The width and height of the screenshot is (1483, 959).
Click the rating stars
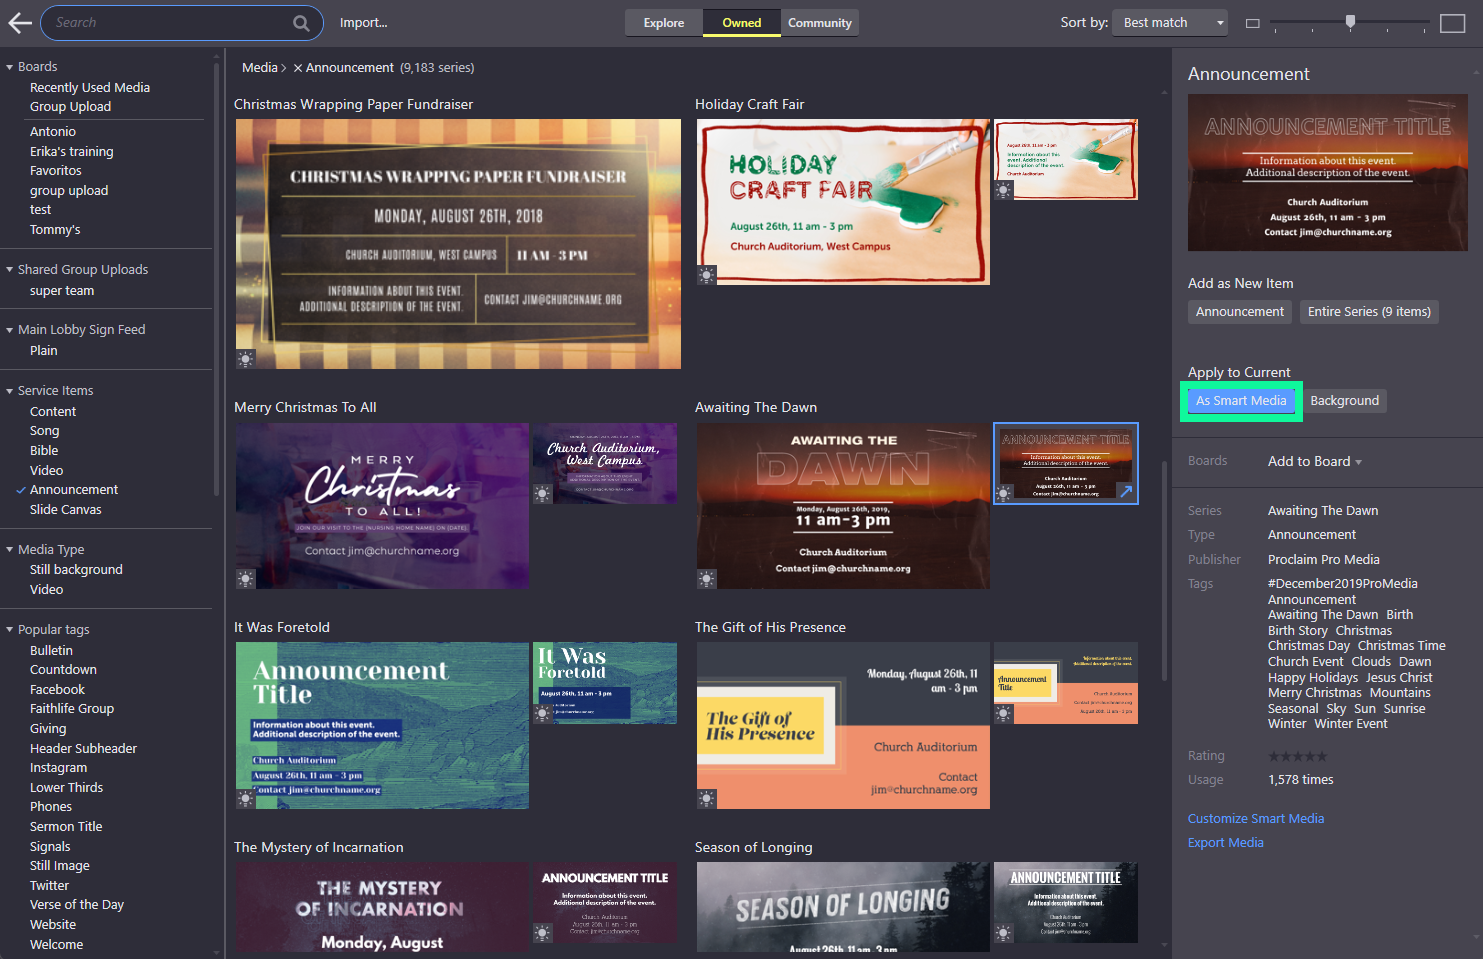[x=1297, y=756]
